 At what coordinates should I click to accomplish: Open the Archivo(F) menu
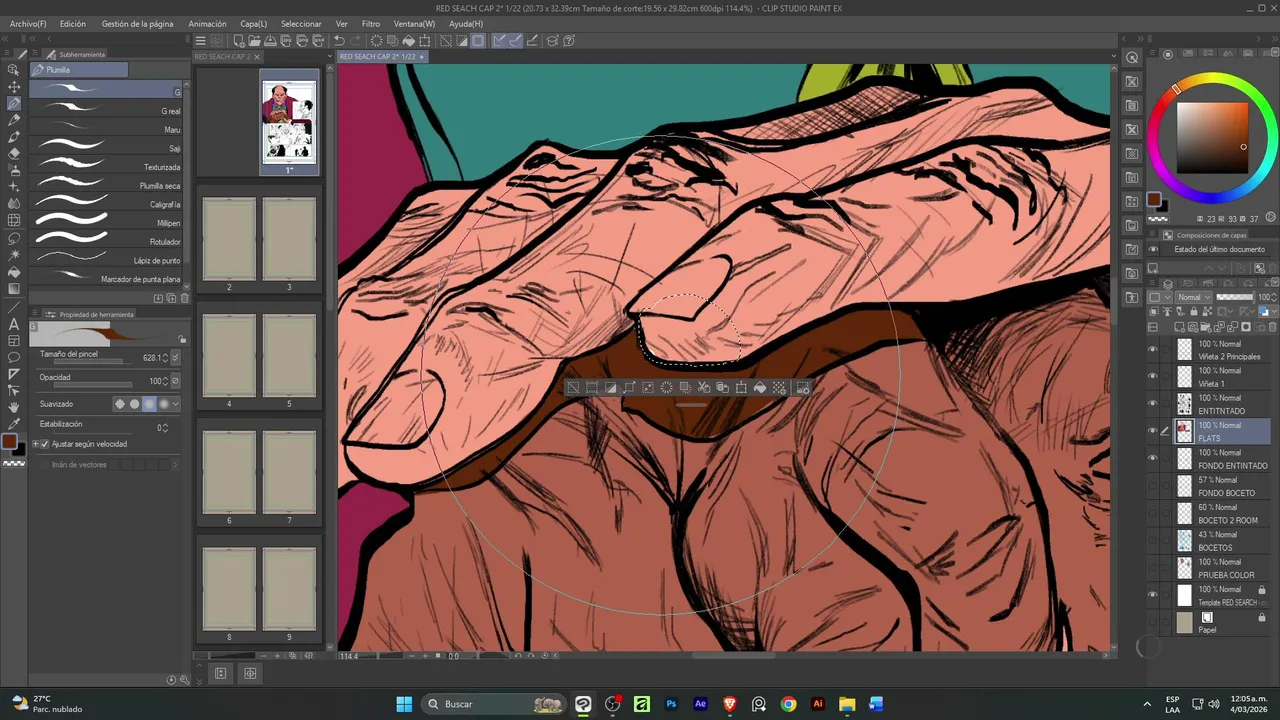point(28,23)
